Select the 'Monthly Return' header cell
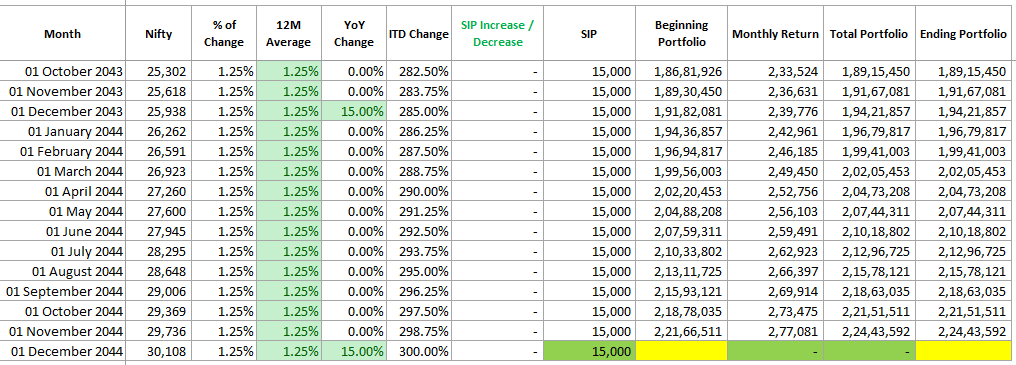Image resolution: width=1016 pixels, height=365 pixels. pos(776,34)
